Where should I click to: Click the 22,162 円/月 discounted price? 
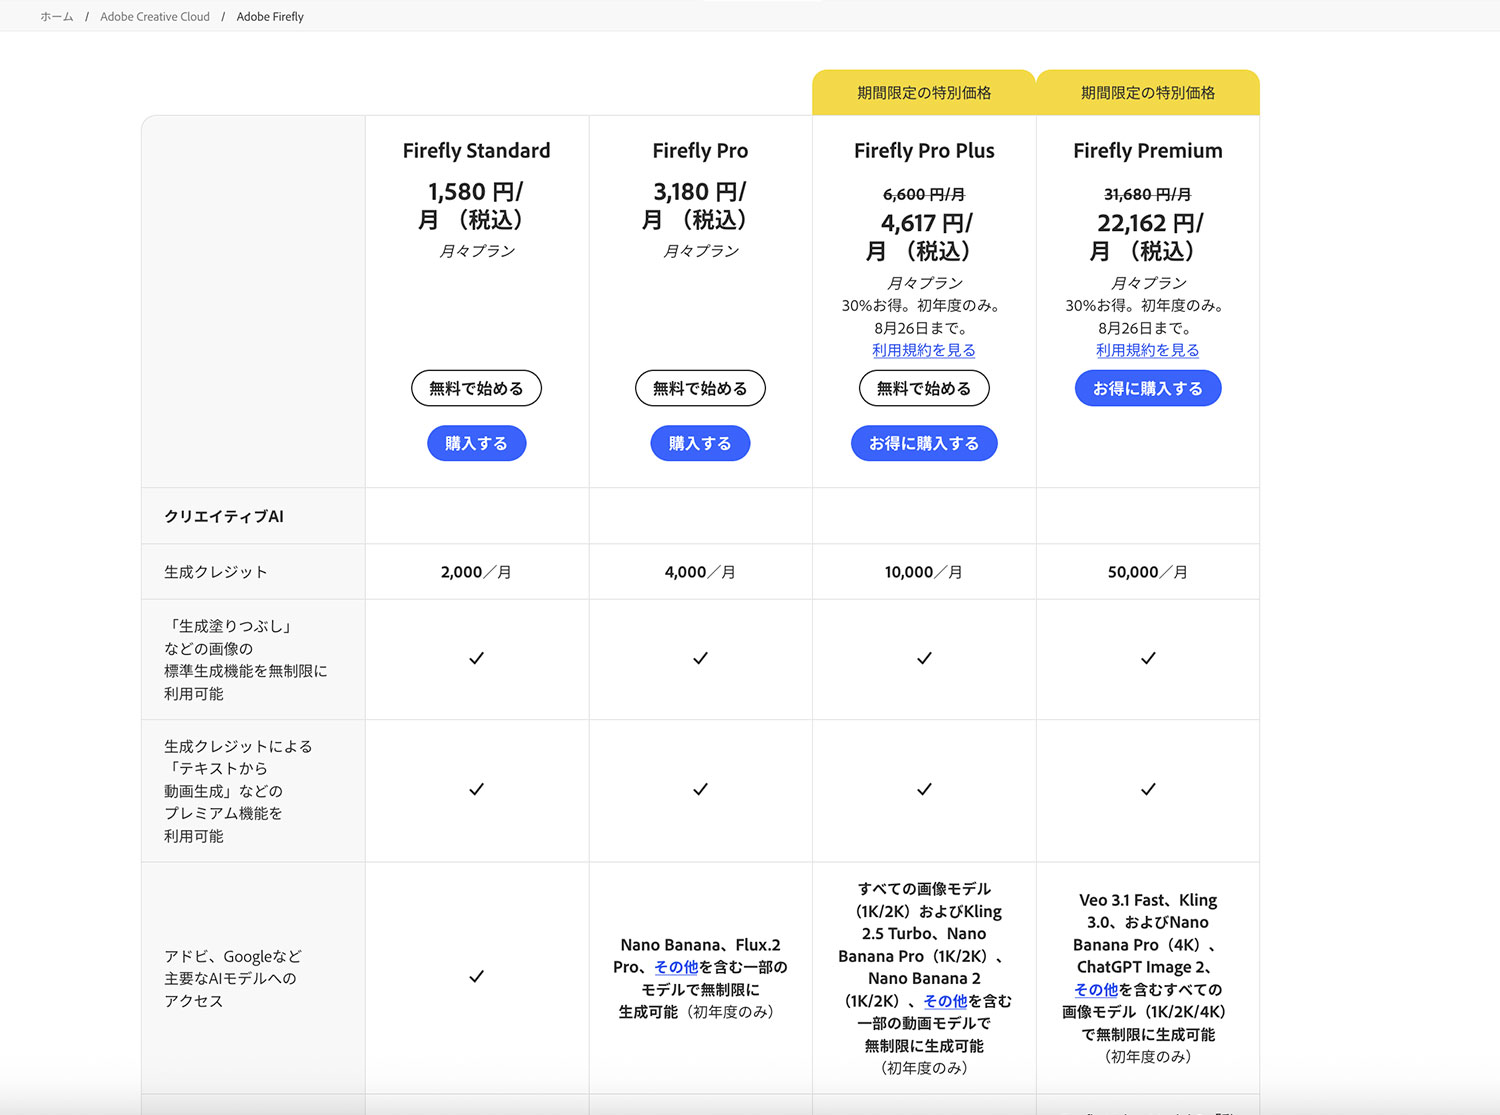coord(1148,237)
